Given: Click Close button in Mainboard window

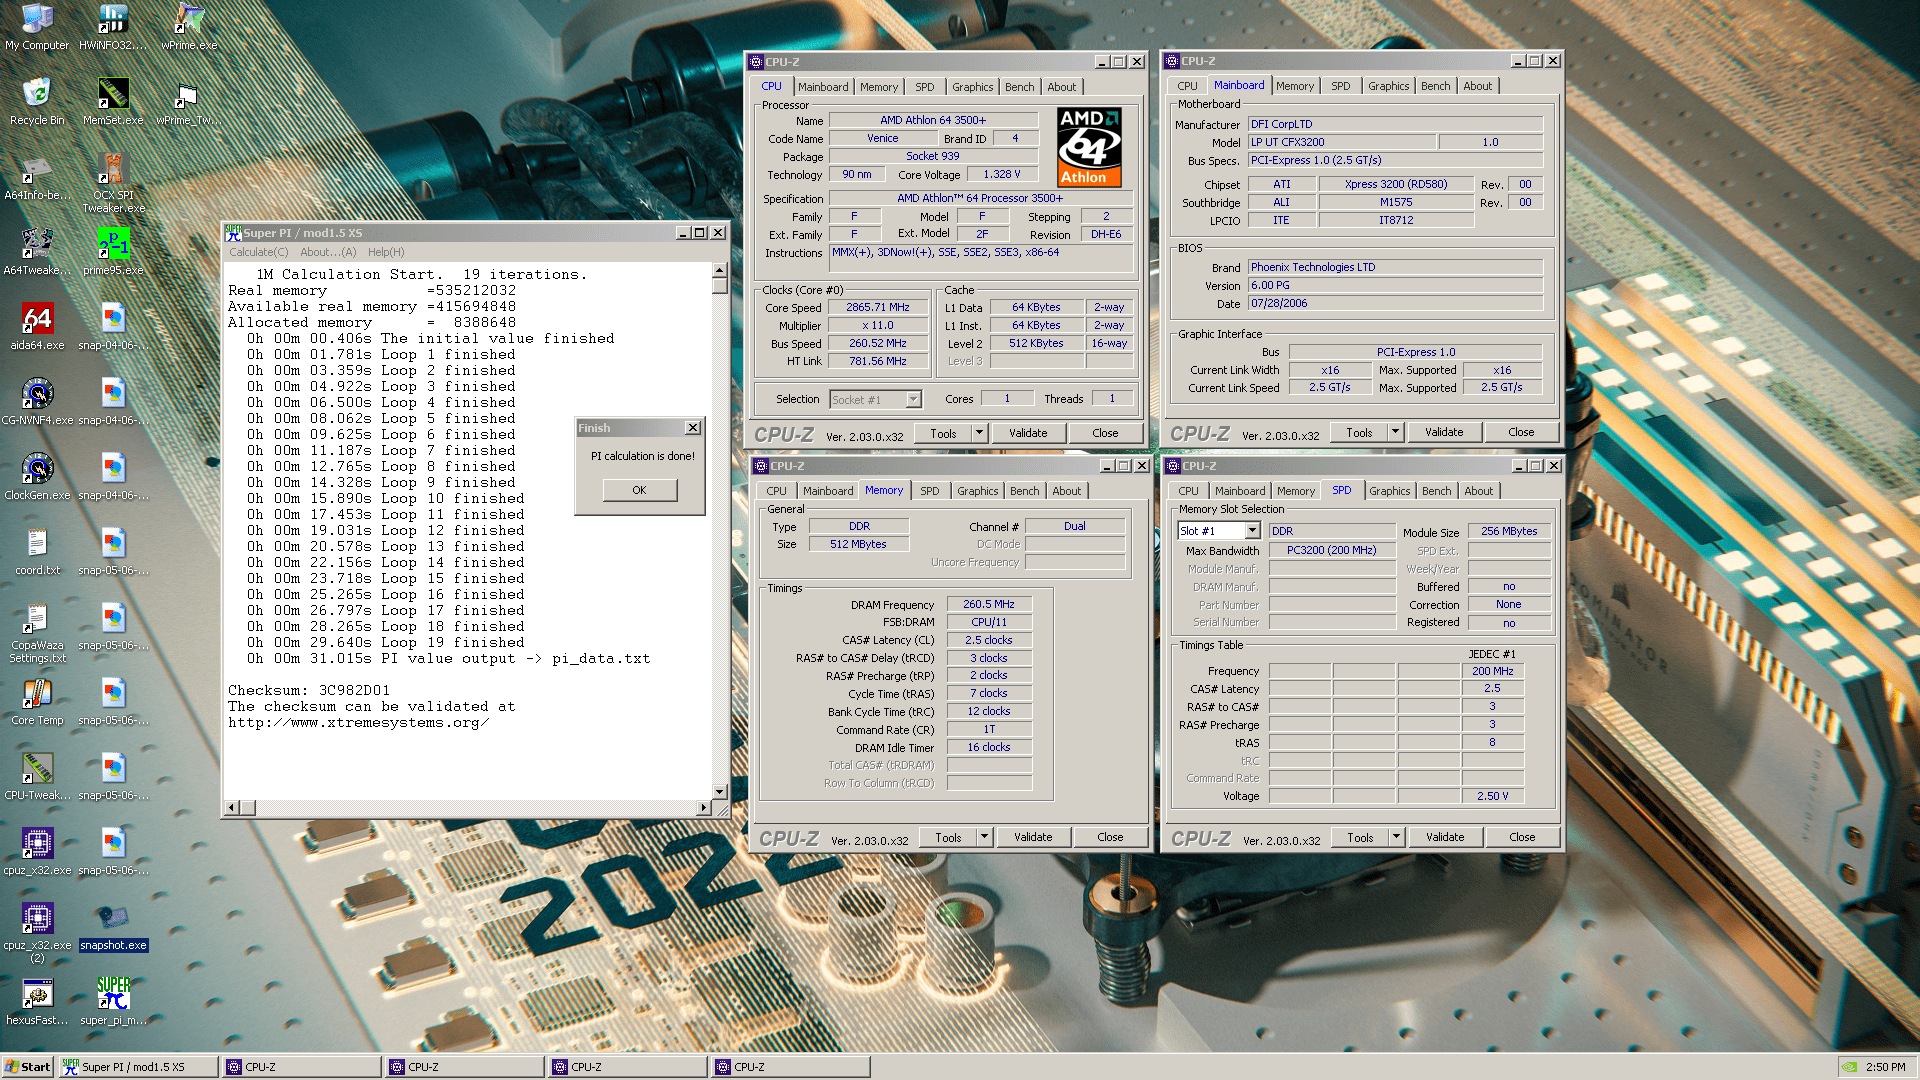Looking at the screenshot, I should [1521, 432].
